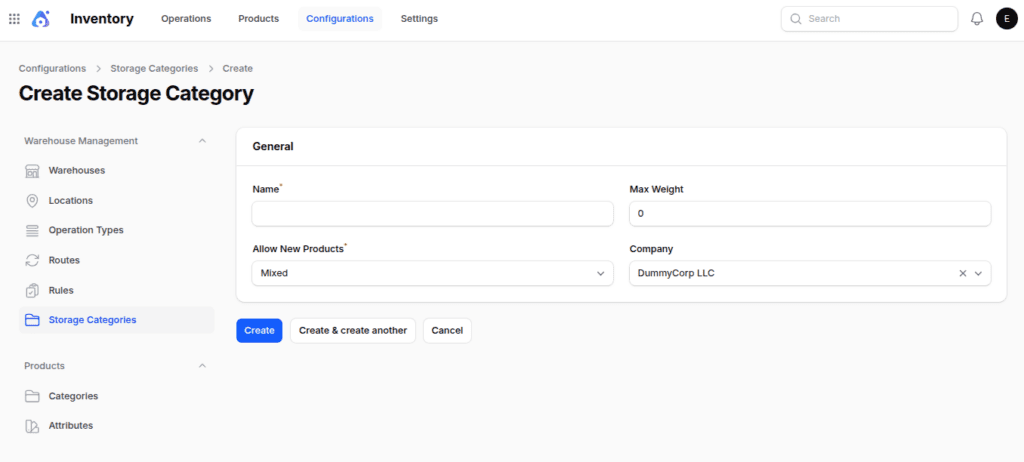Click the blue Create button
The height and width of the screenshot is (462, 1024).
(x=259, y=331)
